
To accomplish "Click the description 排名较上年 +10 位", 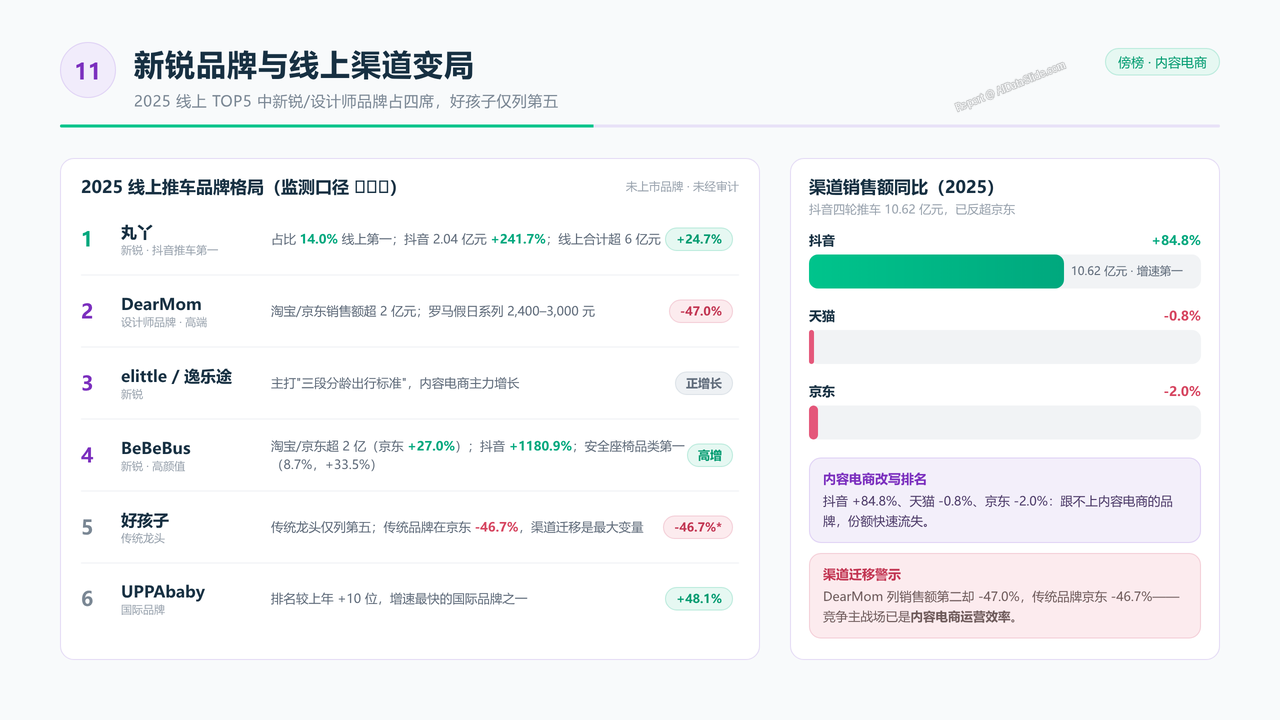I will pos(399,599).
